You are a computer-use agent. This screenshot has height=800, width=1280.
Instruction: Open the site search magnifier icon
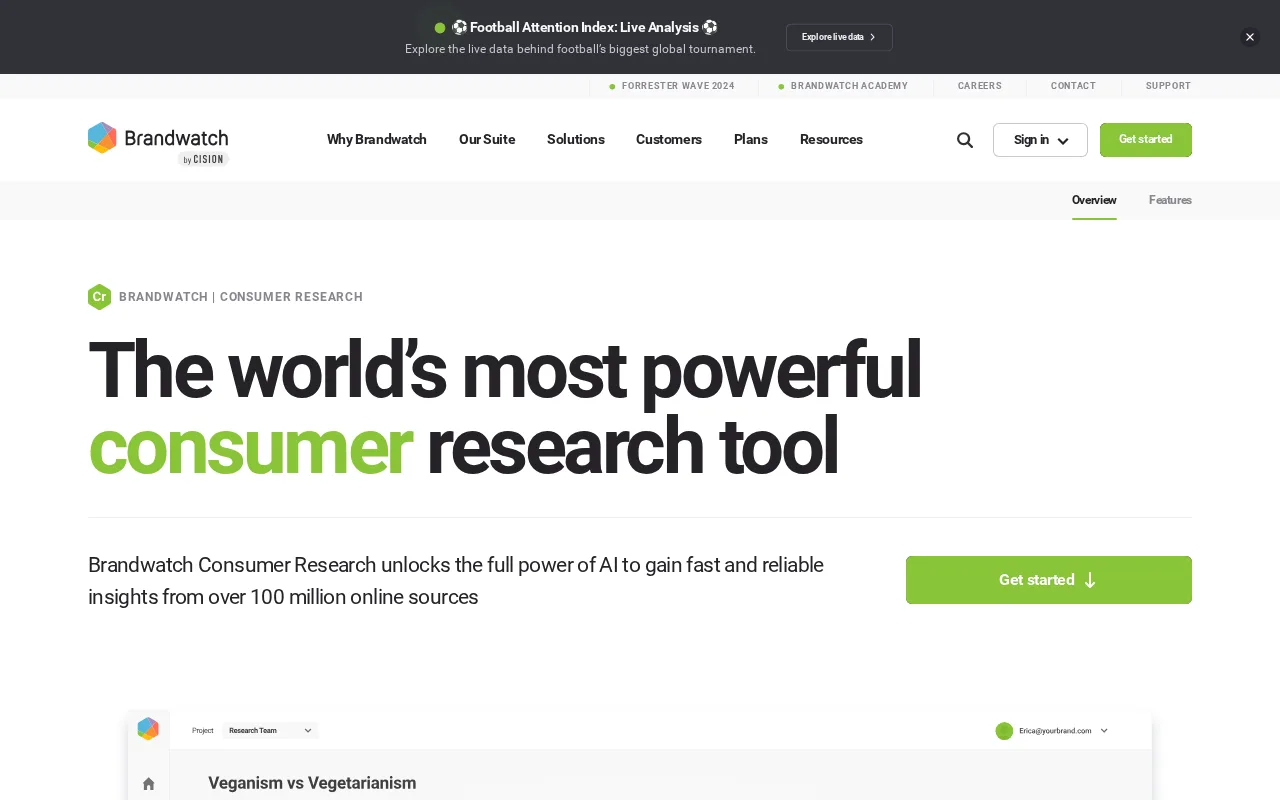[965, 140]
